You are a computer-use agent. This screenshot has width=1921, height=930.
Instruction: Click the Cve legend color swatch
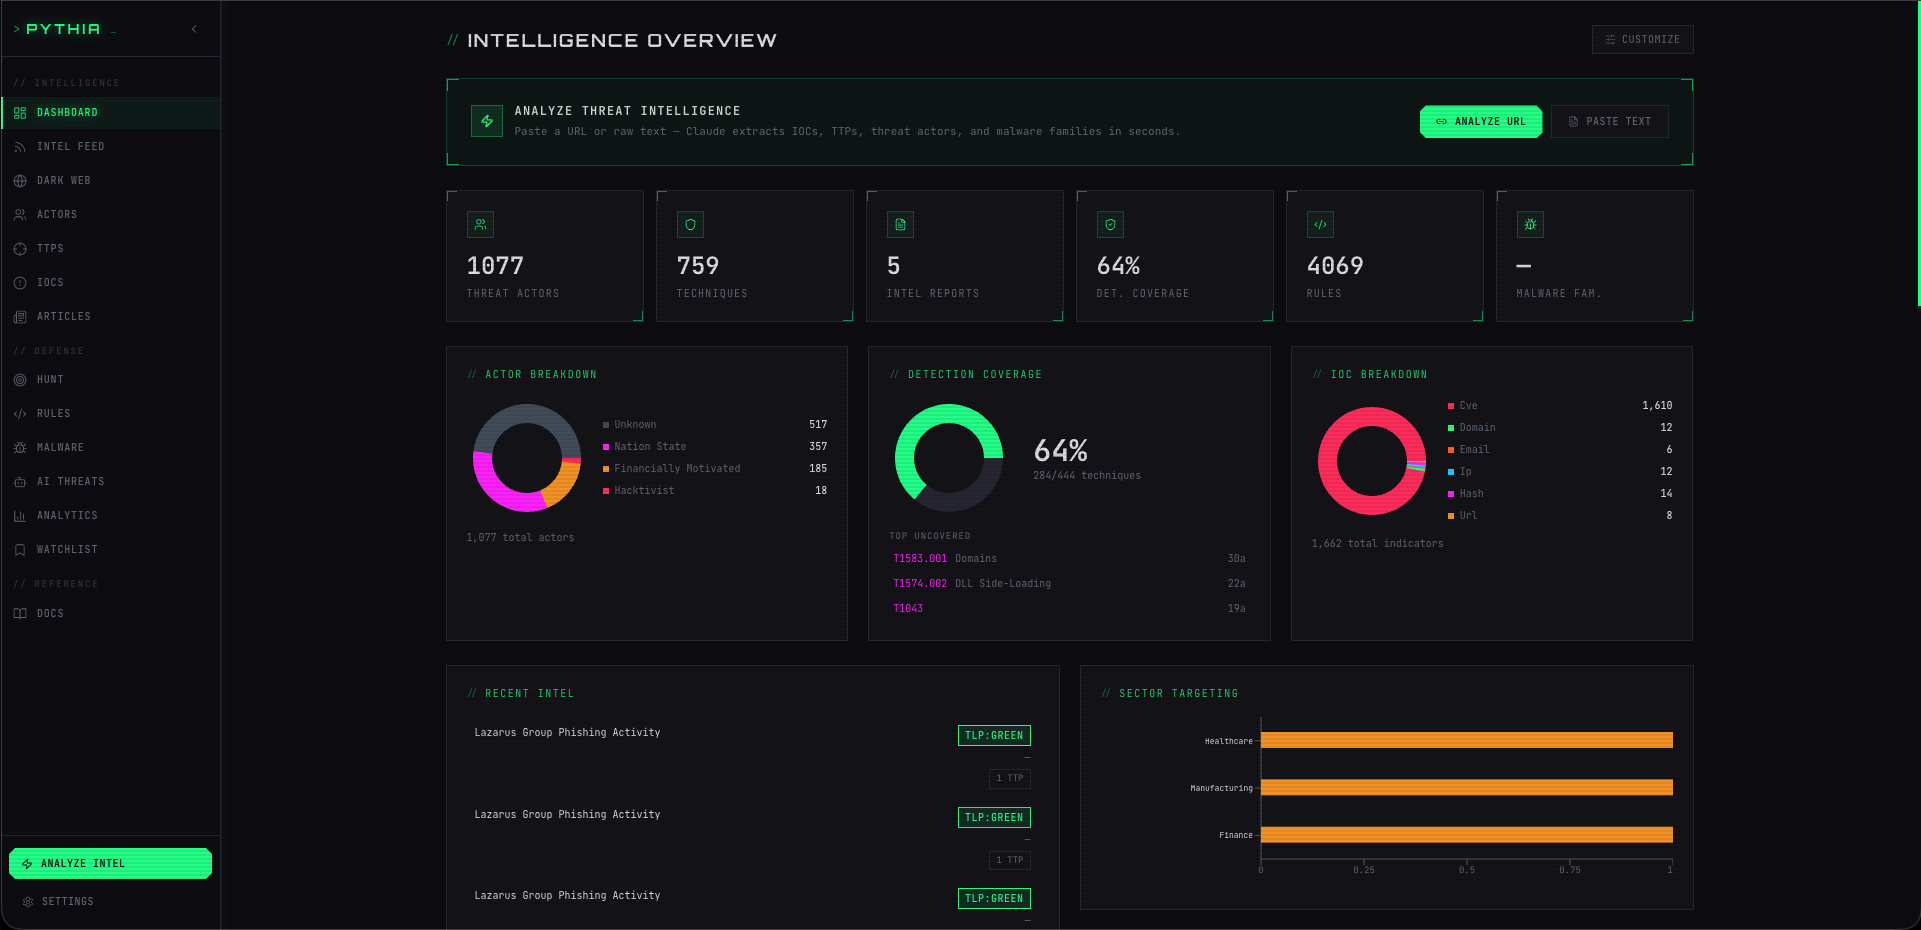point(1451,406)
